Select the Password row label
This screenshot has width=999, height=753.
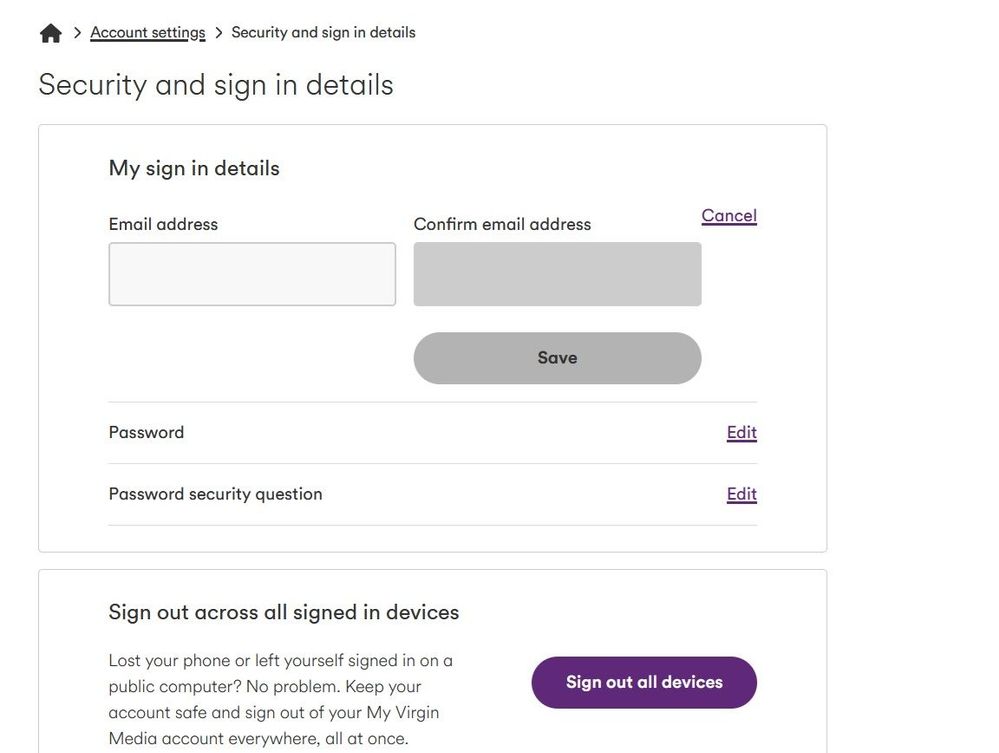[x=147, y=433]
